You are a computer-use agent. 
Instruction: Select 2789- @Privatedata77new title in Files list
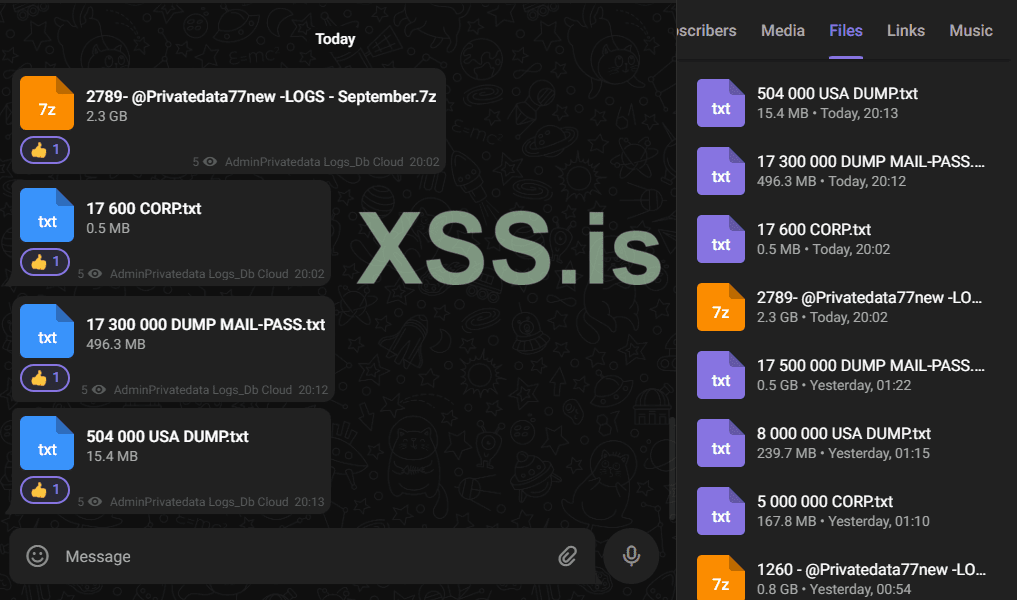(869, 298)
